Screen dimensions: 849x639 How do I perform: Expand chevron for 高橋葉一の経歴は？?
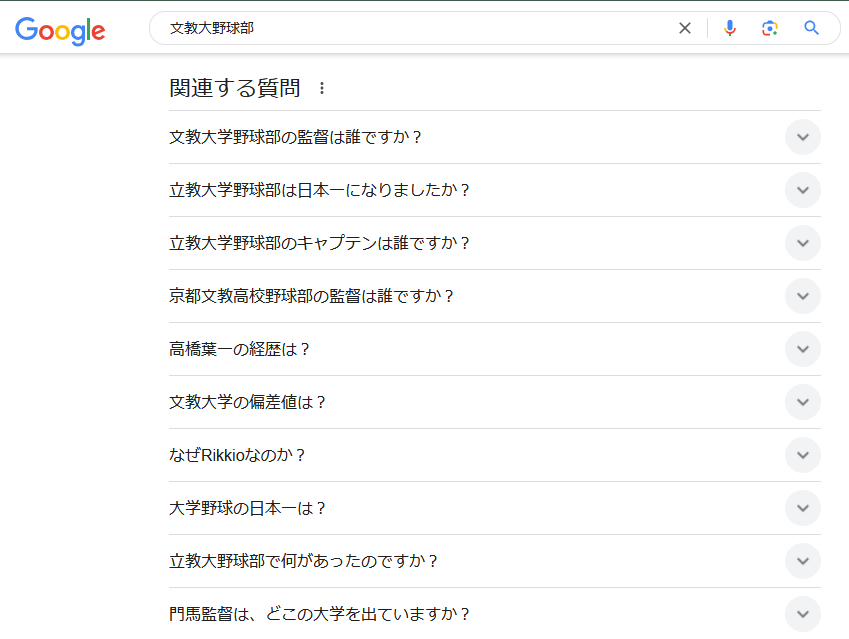803,349
